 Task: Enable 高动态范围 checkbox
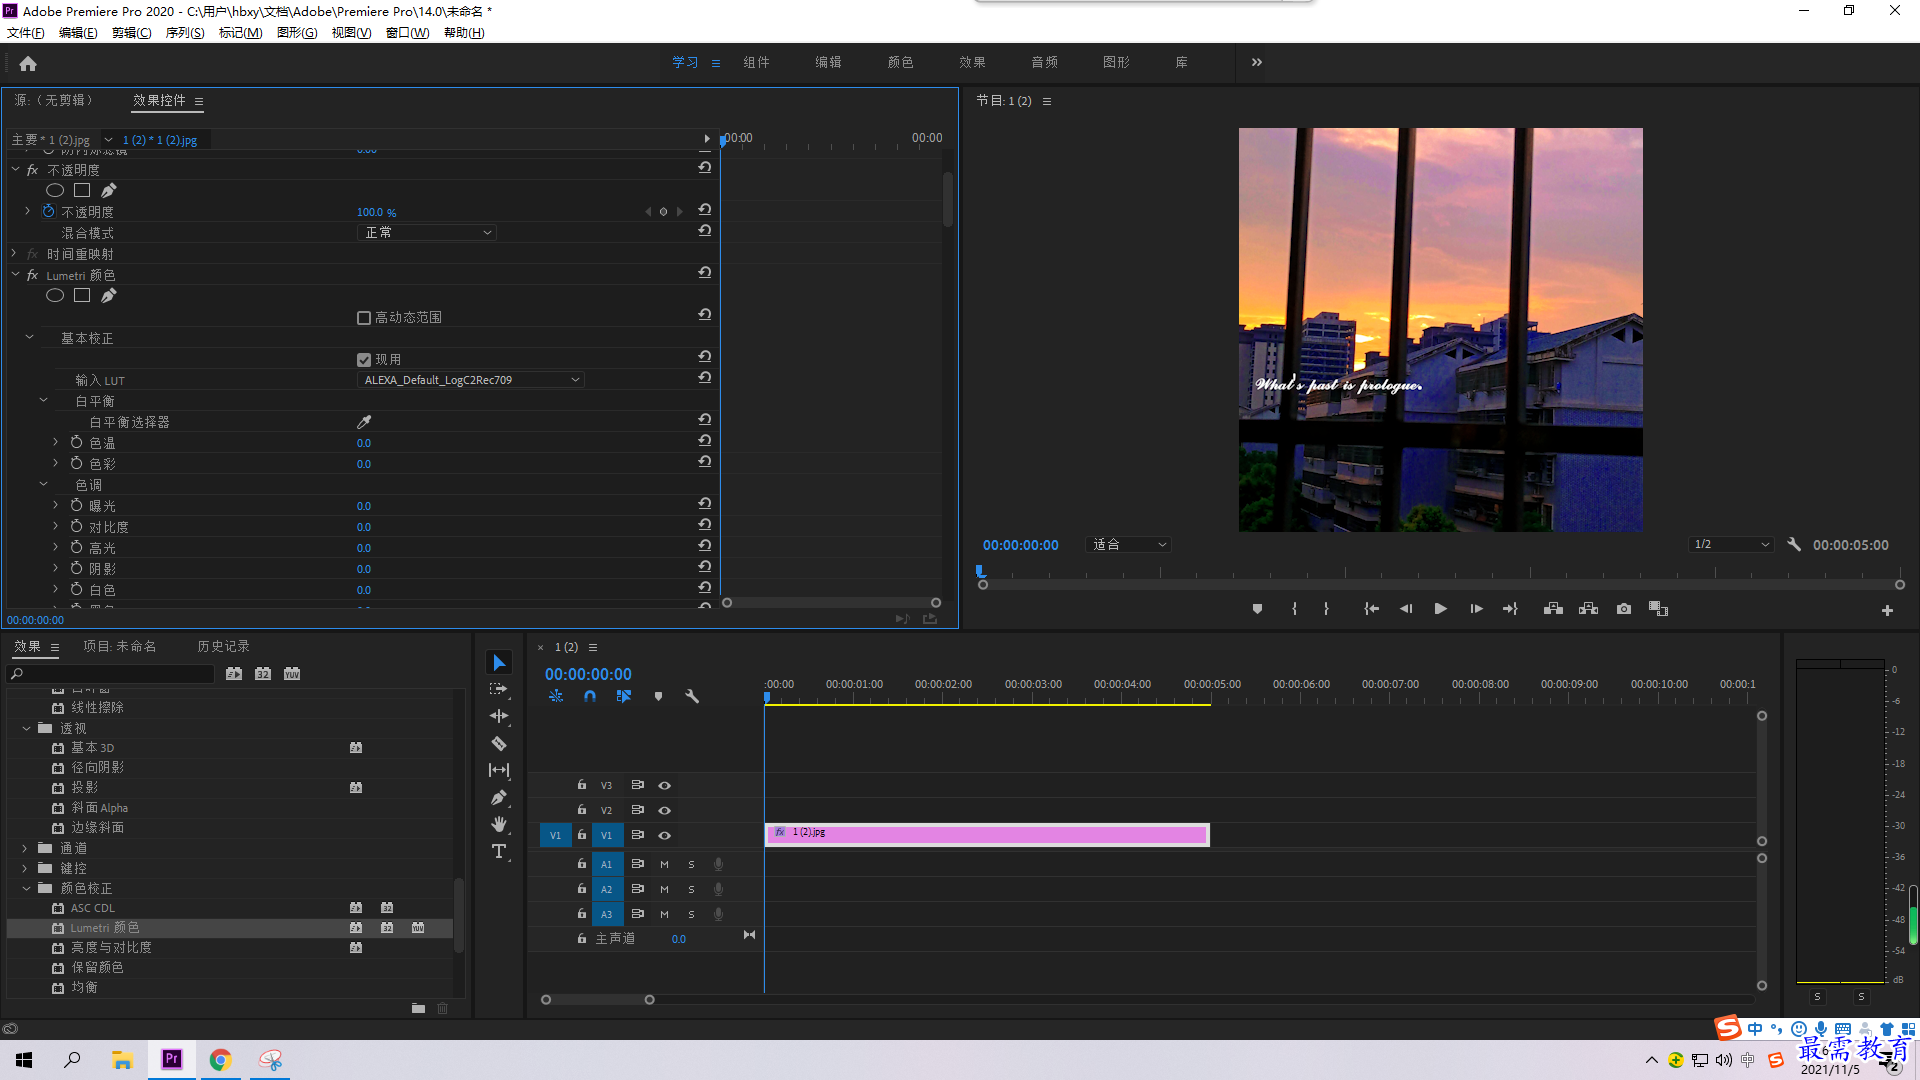click(364, 318)
